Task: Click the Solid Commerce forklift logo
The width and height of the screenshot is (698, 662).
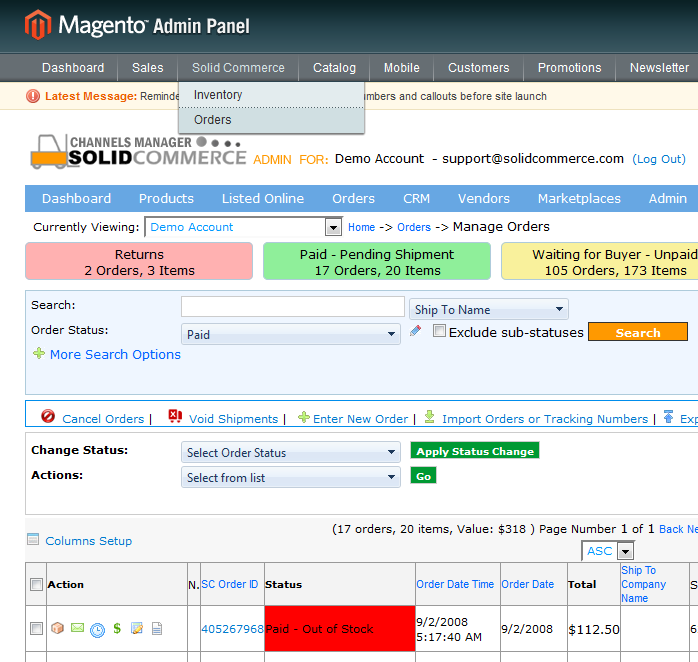Action: (48, 152)
